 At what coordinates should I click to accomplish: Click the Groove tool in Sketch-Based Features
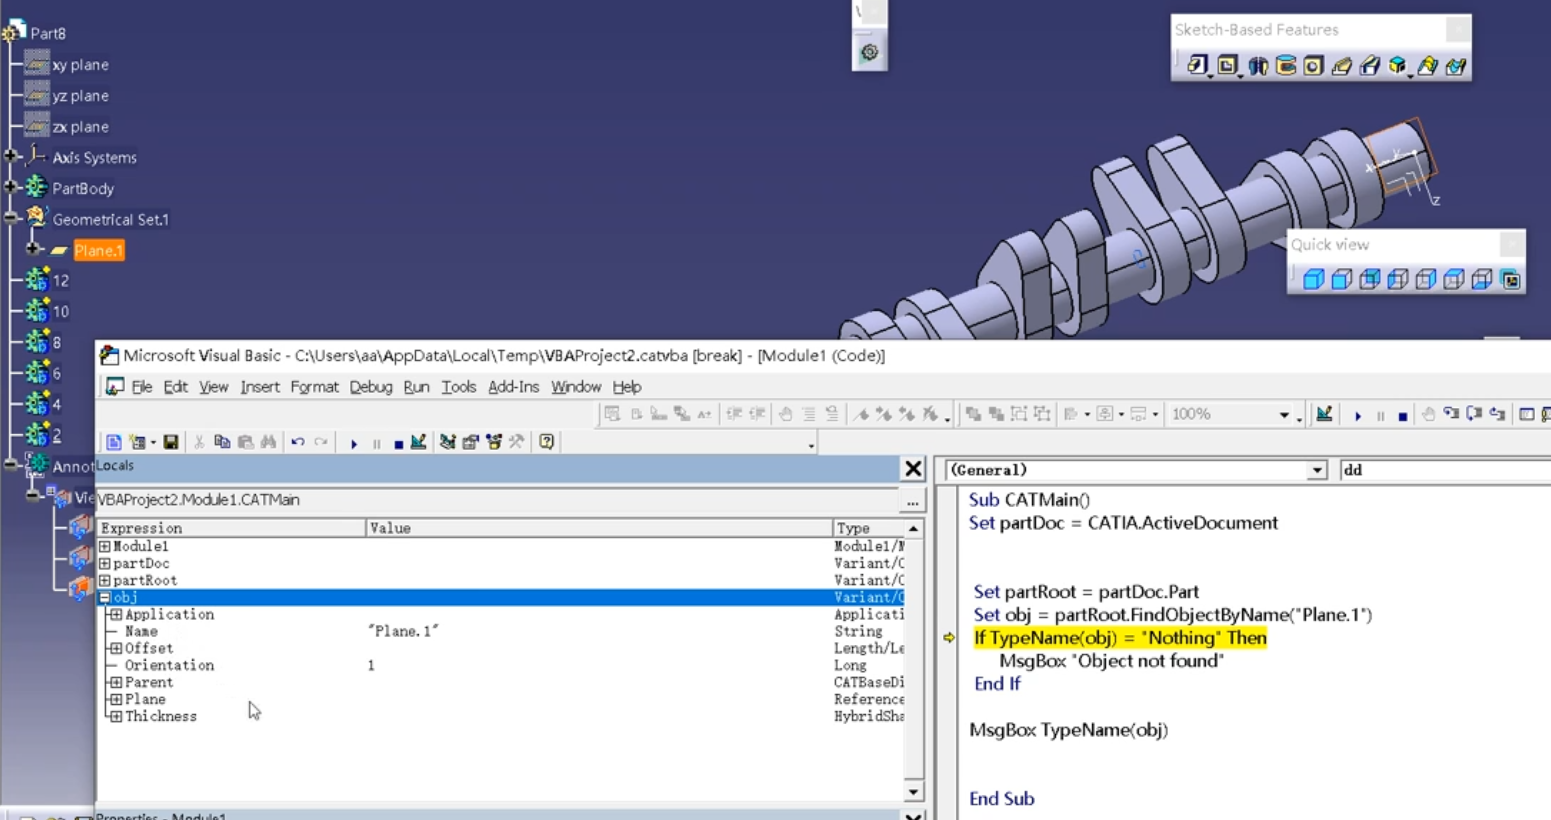[x=1286, y=65]
